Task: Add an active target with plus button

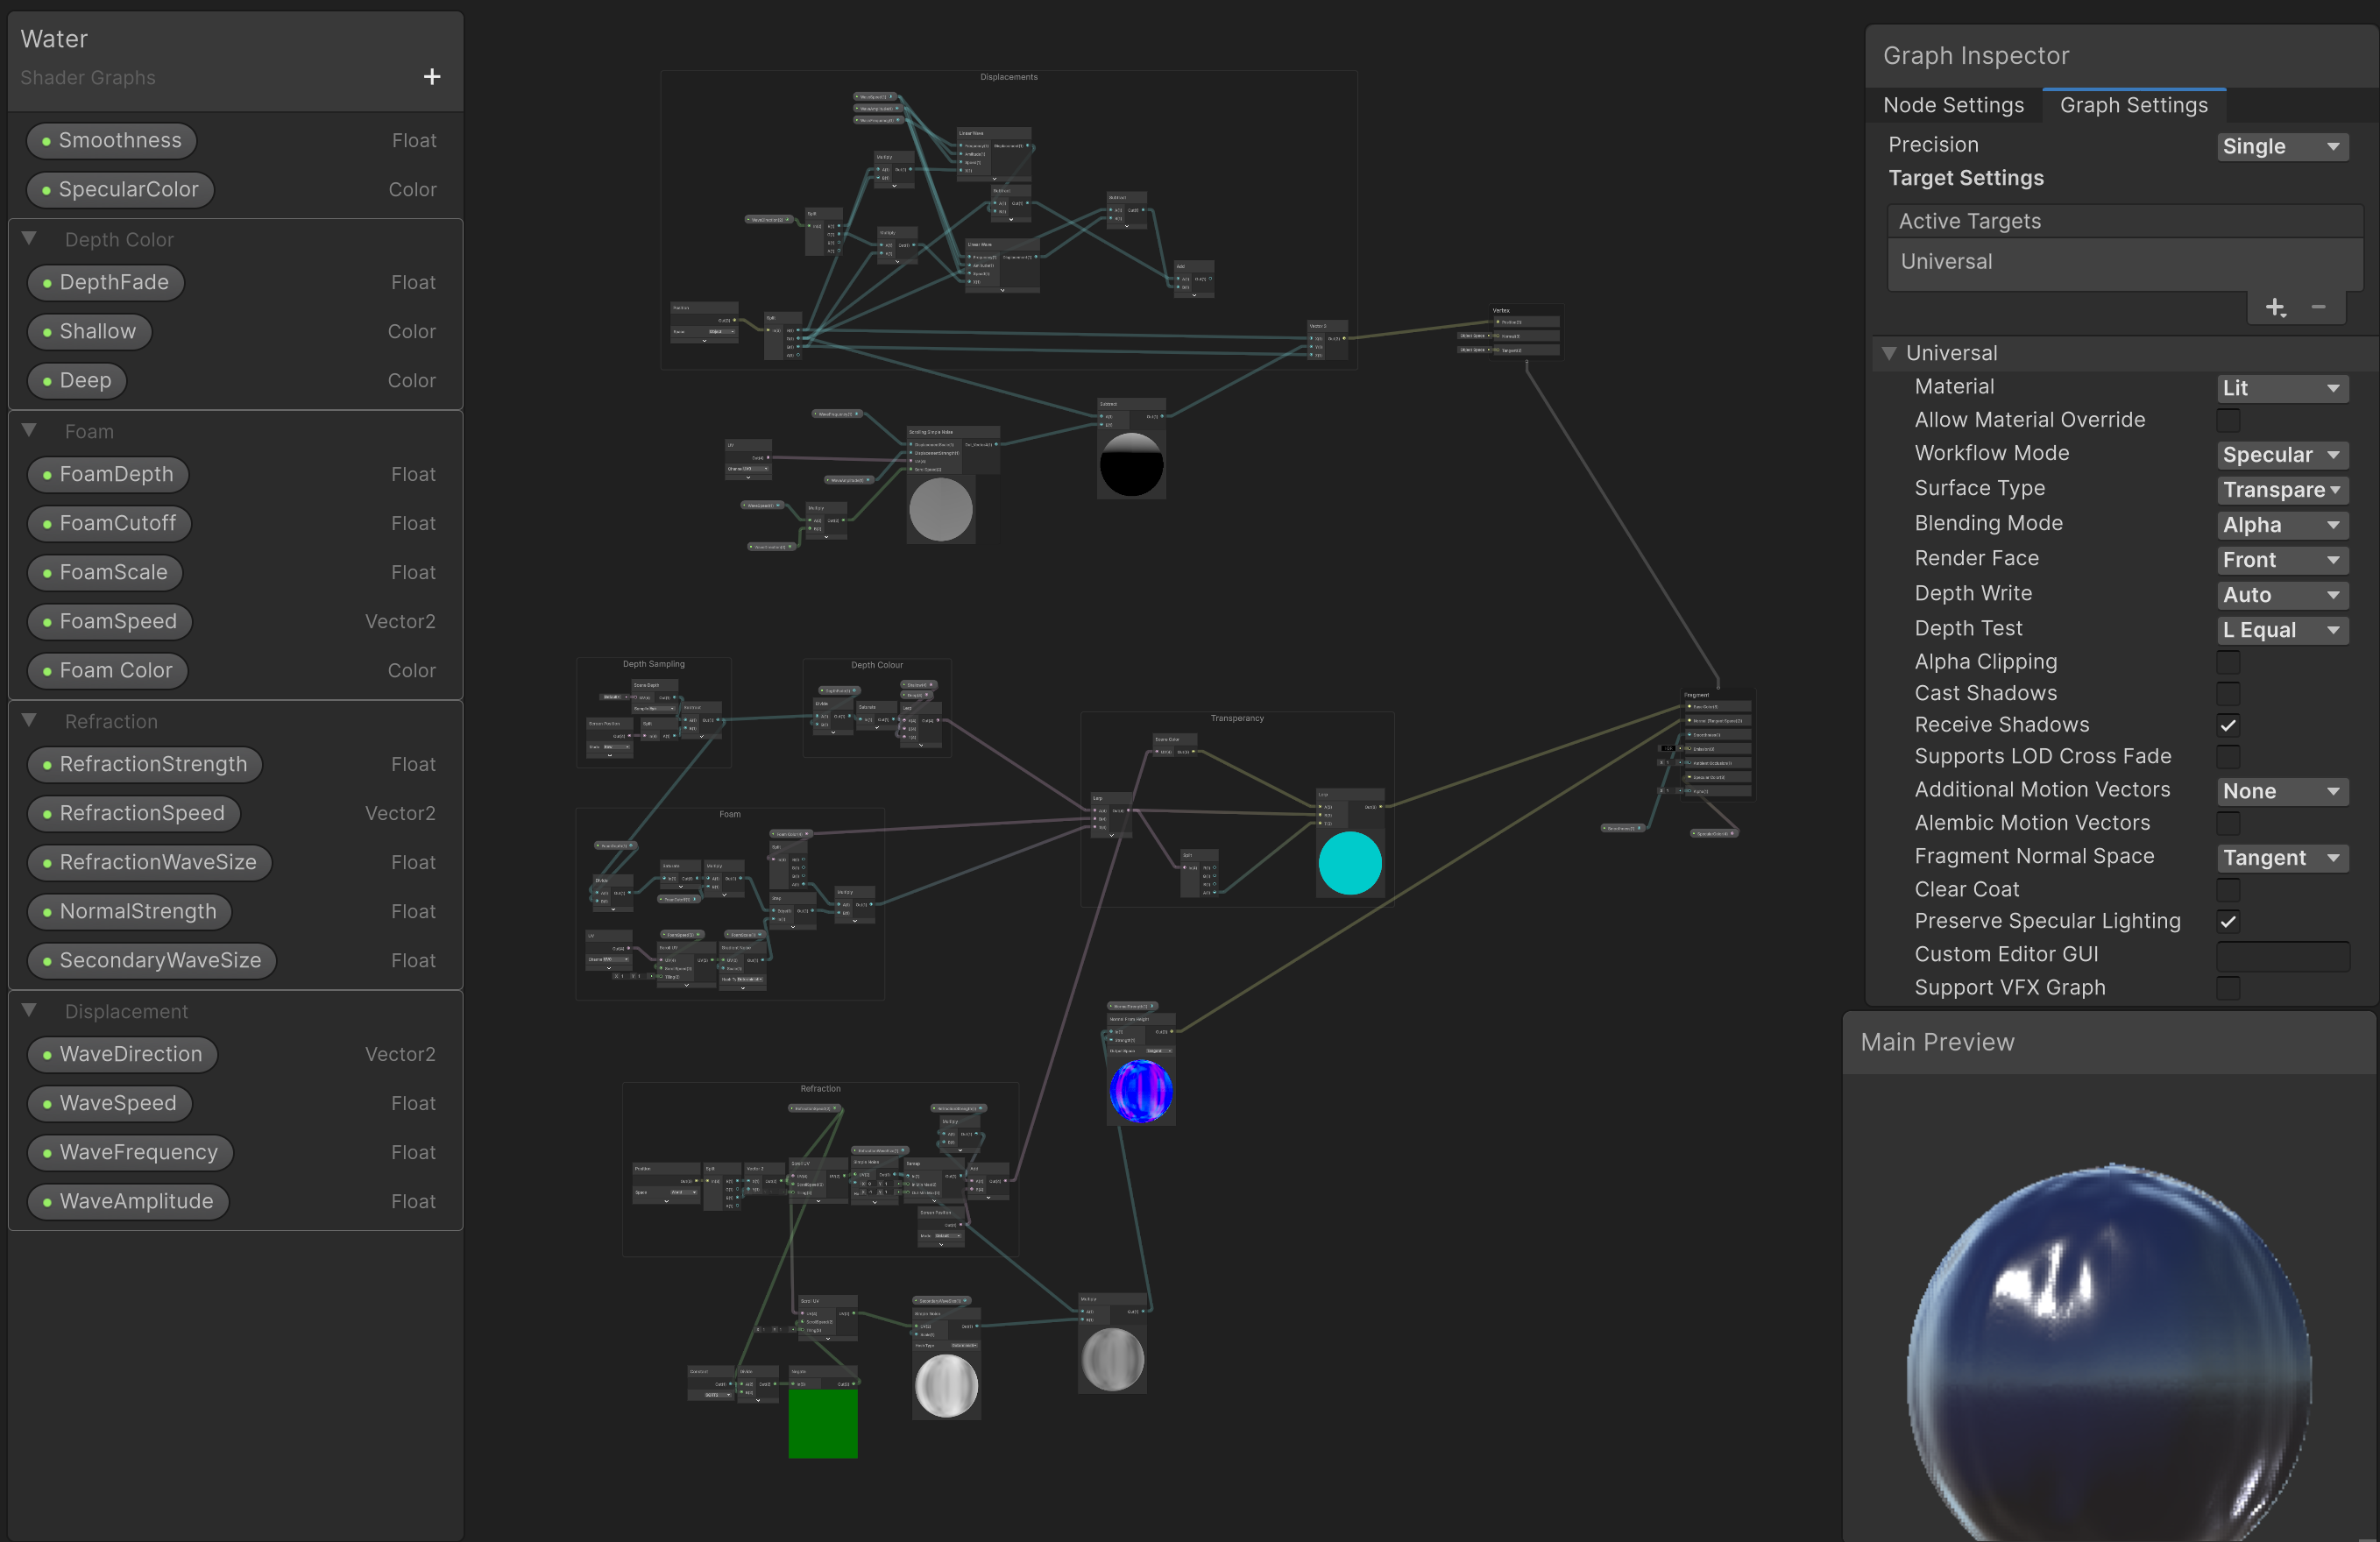Action: 2275,307
